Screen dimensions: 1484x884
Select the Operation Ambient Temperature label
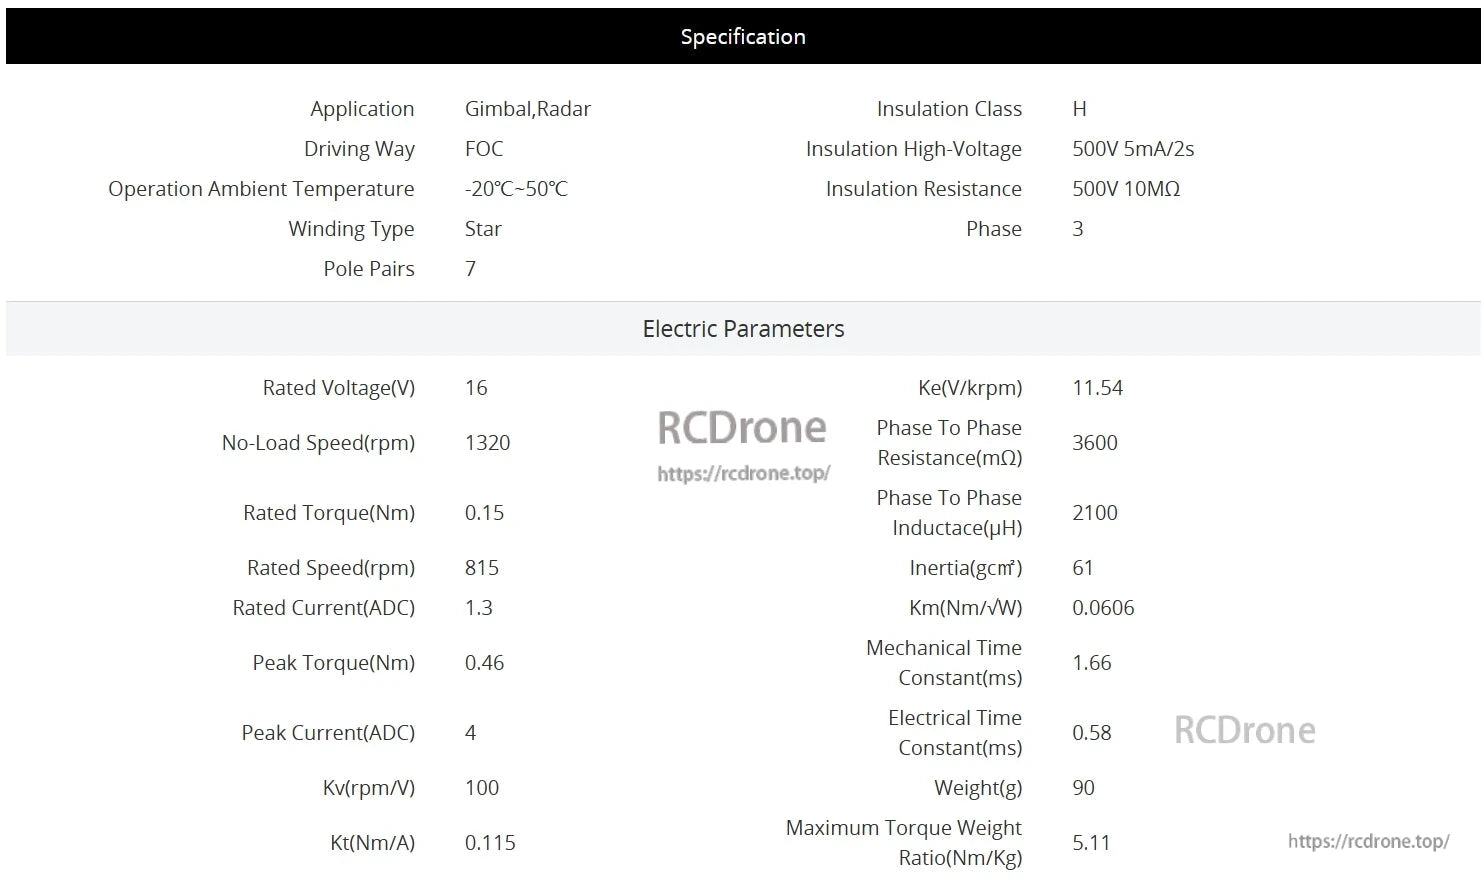point(261,189)
